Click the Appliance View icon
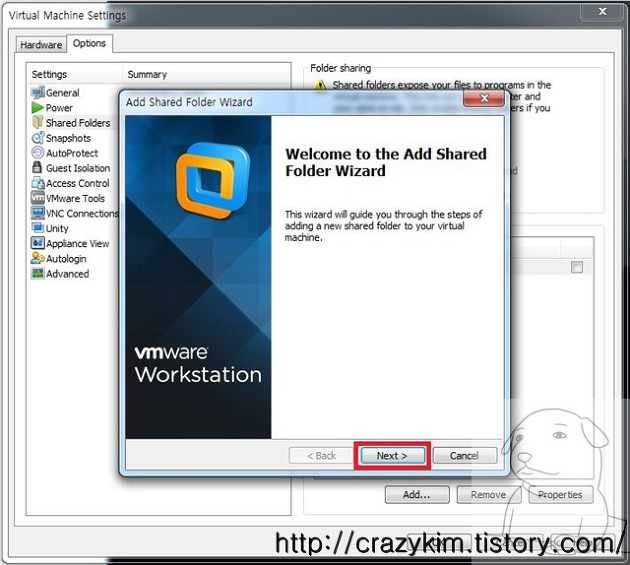The width and height of the screenshot is (630, 565). coord(37,243)
